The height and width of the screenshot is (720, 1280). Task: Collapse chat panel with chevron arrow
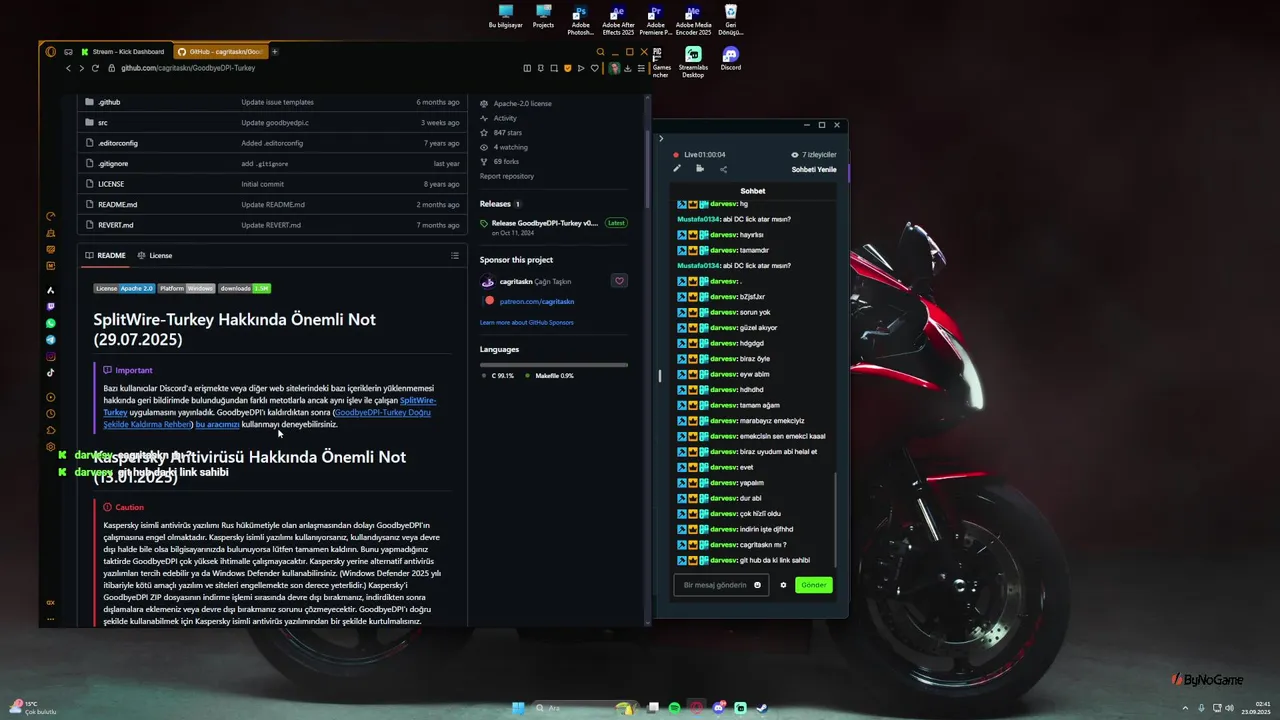tap(661, 139)
